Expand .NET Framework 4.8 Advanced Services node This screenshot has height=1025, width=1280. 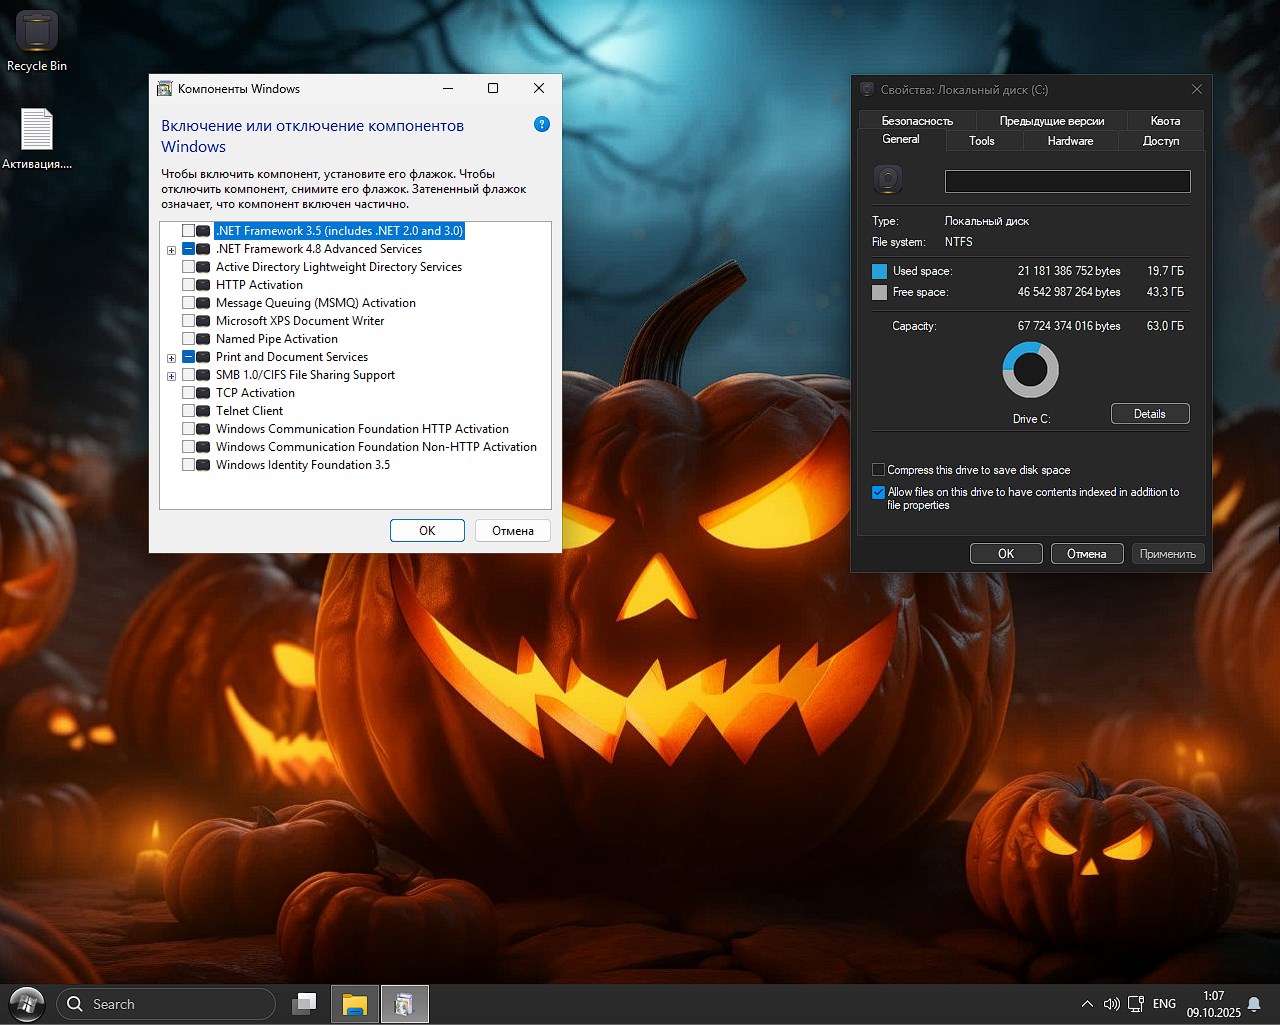point(172,250)
